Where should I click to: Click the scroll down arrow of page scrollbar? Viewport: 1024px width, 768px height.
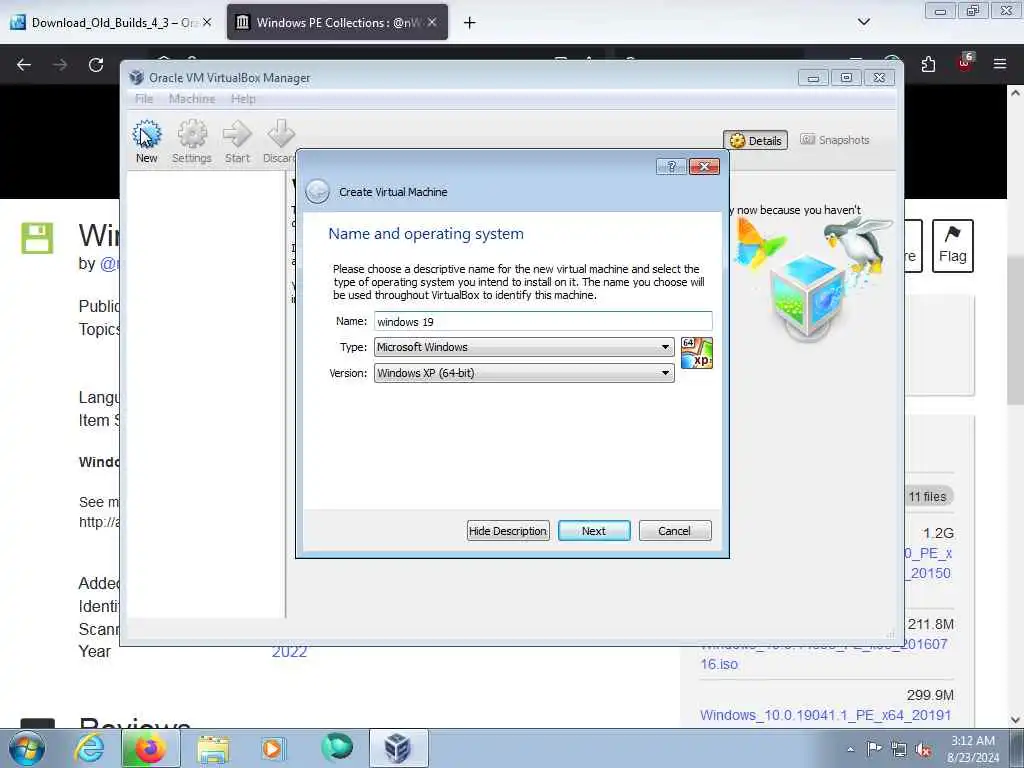pyautogui.click(x=1015, y=720)
